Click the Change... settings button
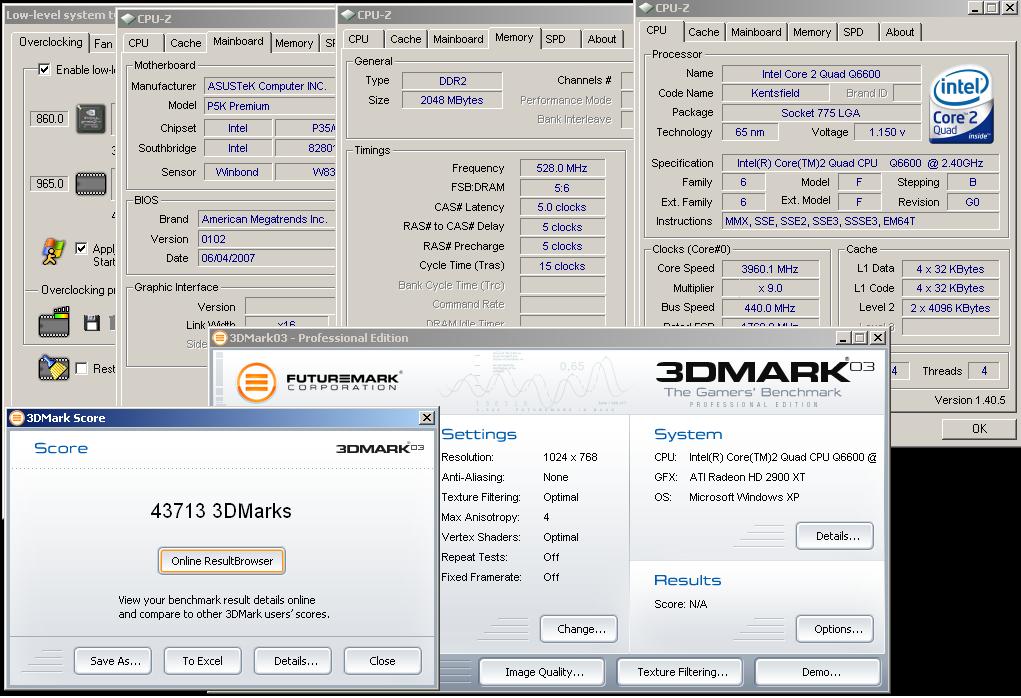1021x698 pixels. 581,629
